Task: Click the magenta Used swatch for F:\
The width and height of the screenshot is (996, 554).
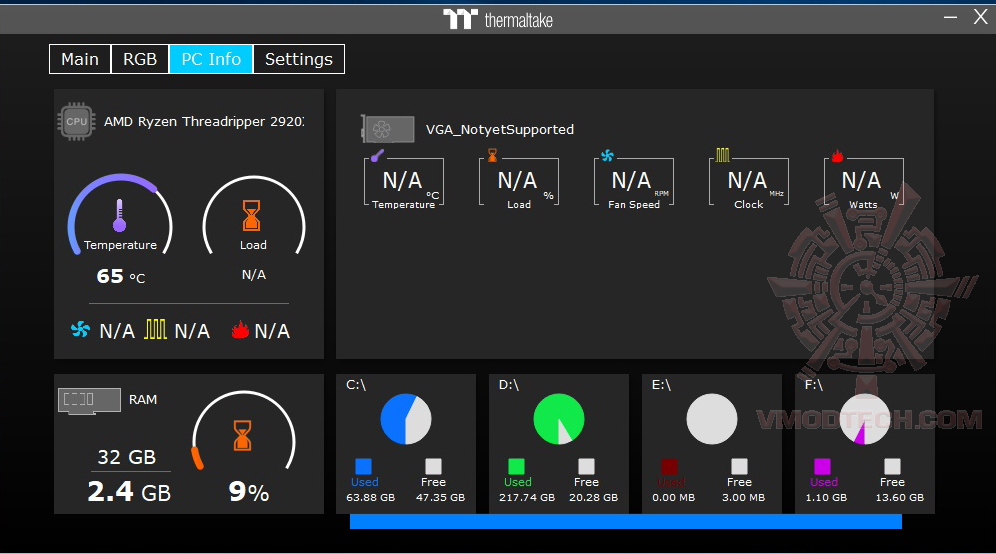Action: click(x=822, y=466)
